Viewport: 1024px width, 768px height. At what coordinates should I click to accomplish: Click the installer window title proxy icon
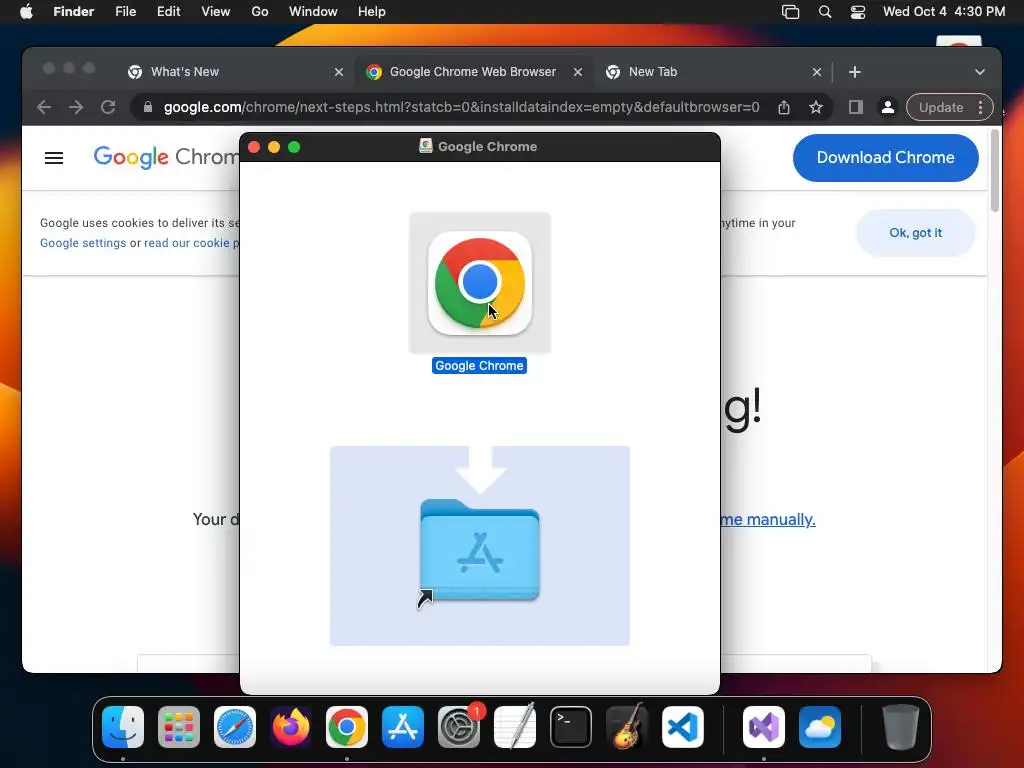[426, 146]
